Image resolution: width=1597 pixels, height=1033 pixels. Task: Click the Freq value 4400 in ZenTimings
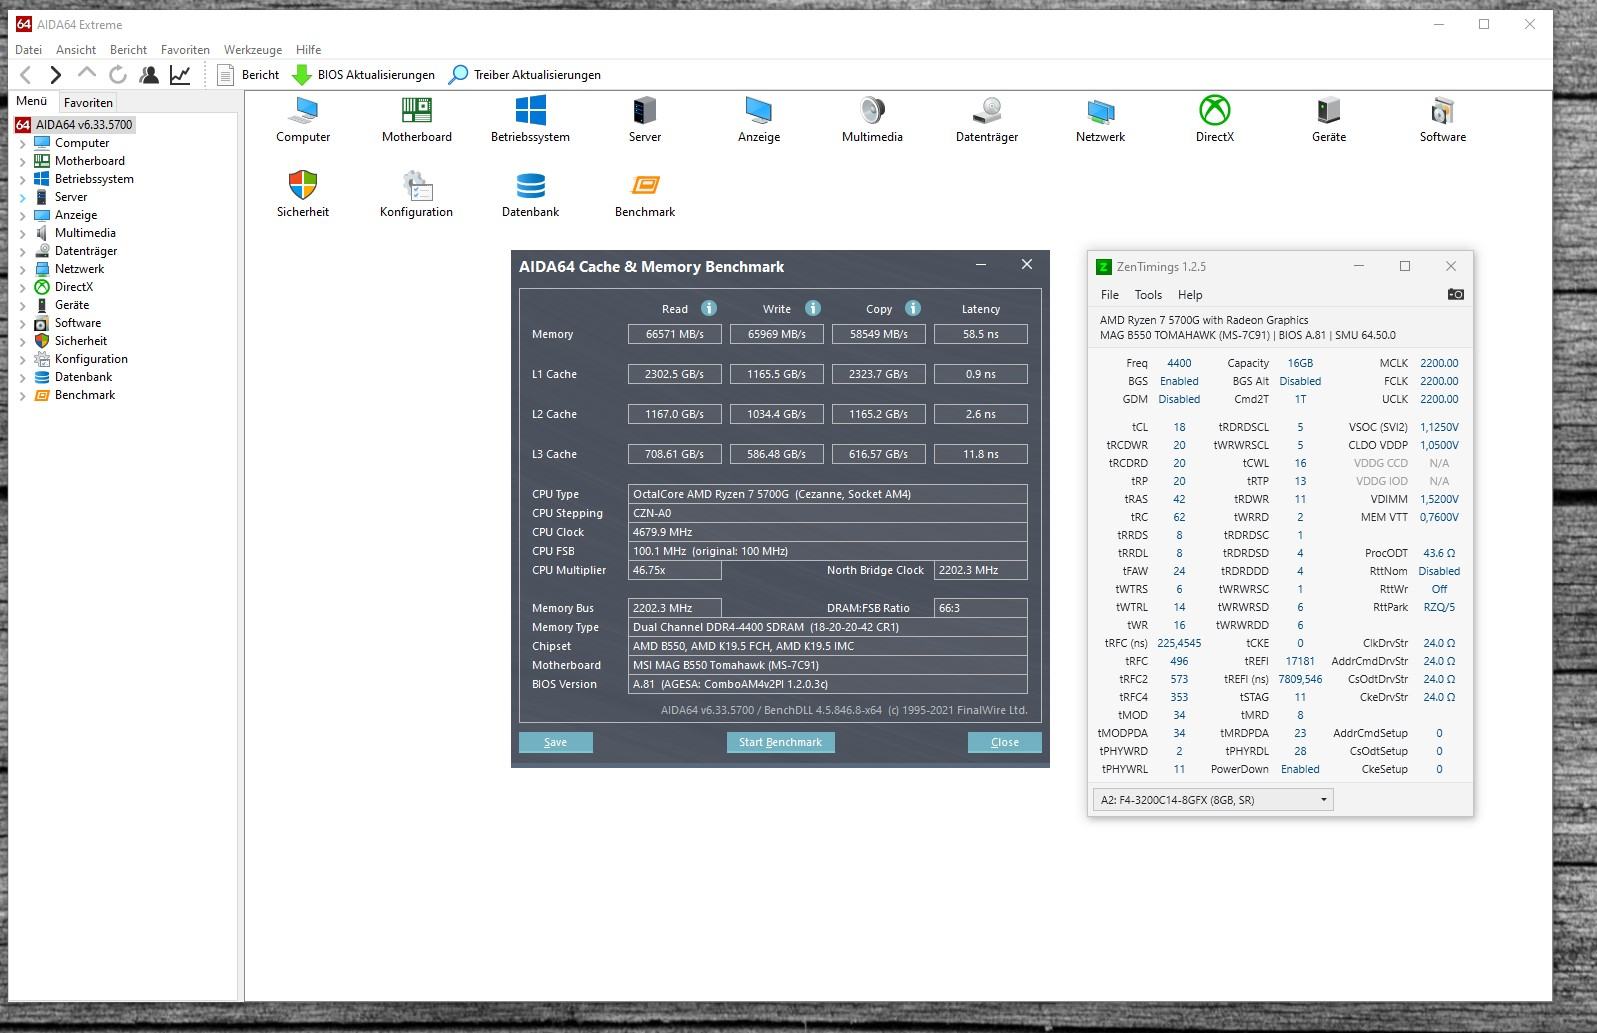[x=1179, y=363]
